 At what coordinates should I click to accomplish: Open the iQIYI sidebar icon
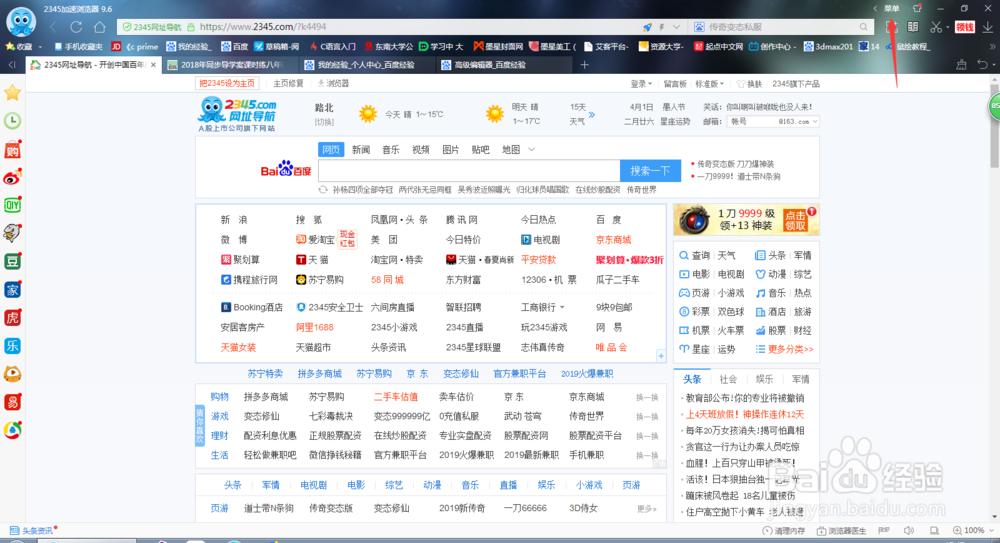pyautogui.click(x=12, y=205)
